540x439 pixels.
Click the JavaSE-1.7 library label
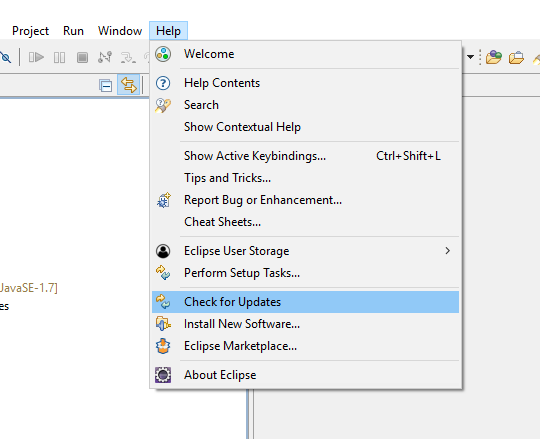pyautogui.click(x=29, y=288)
